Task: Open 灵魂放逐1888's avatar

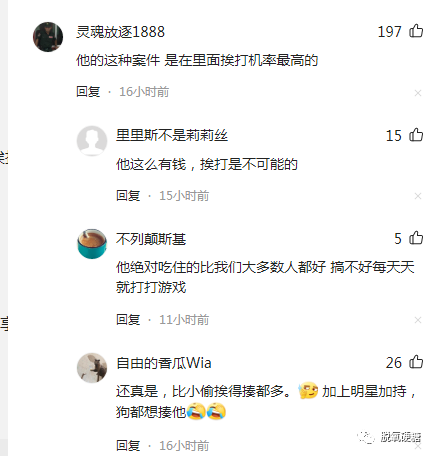Action: click(x=48, y=37)
